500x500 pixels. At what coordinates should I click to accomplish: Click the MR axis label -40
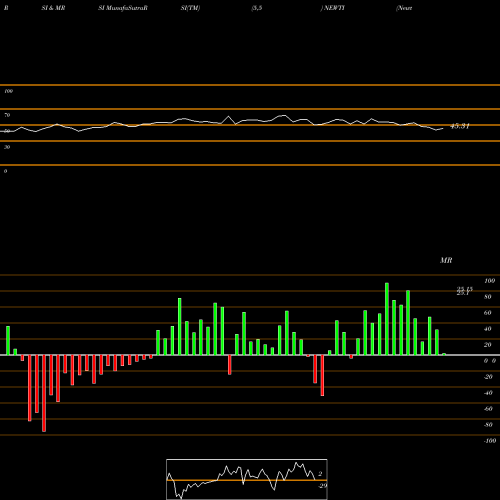pyautogui.click(x=488, y=393)
